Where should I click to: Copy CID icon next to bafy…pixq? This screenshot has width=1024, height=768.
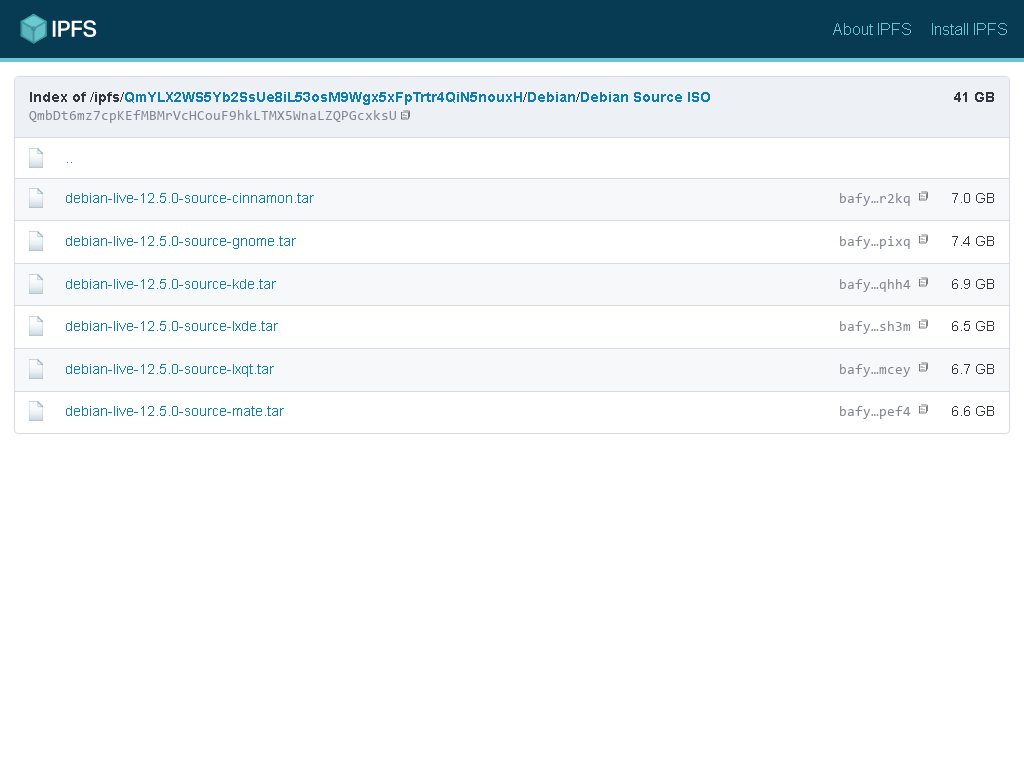[923, 240]
